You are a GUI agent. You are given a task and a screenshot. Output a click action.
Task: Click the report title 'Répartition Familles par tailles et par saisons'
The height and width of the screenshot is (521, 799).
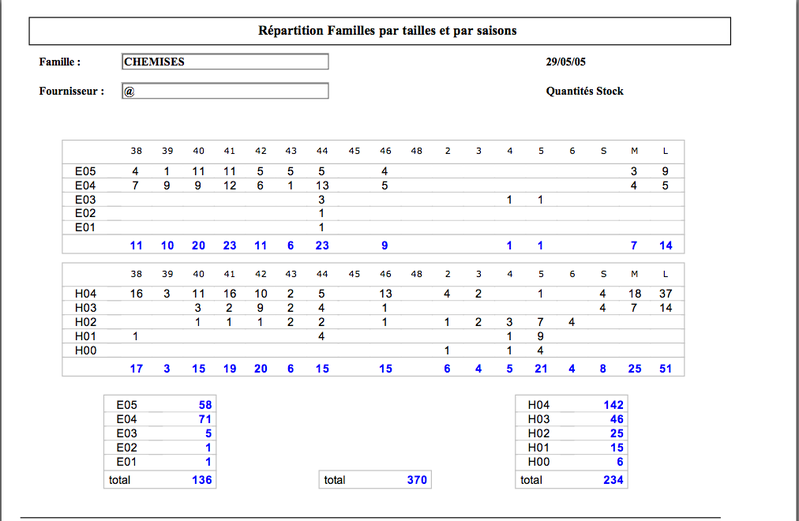387,31
